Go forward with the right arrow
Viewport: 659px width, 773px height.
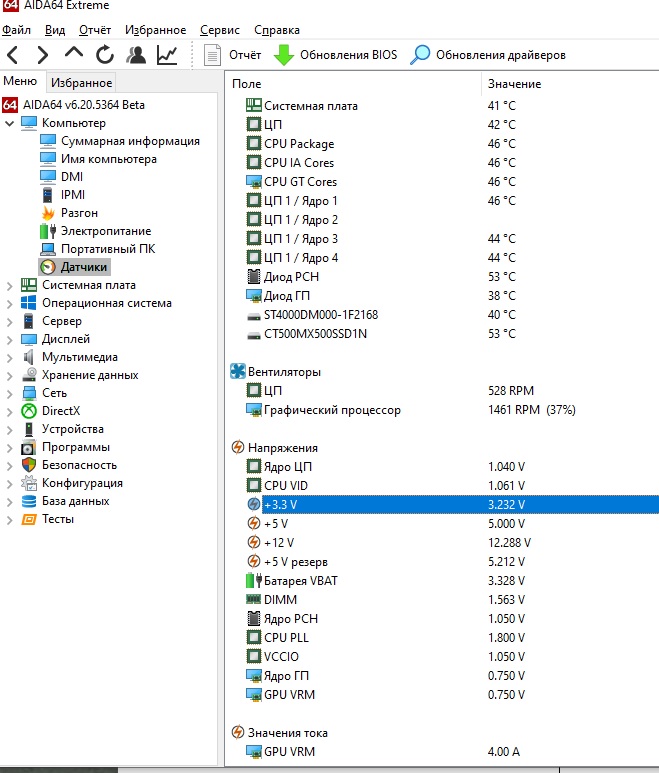tap(43, 55)
